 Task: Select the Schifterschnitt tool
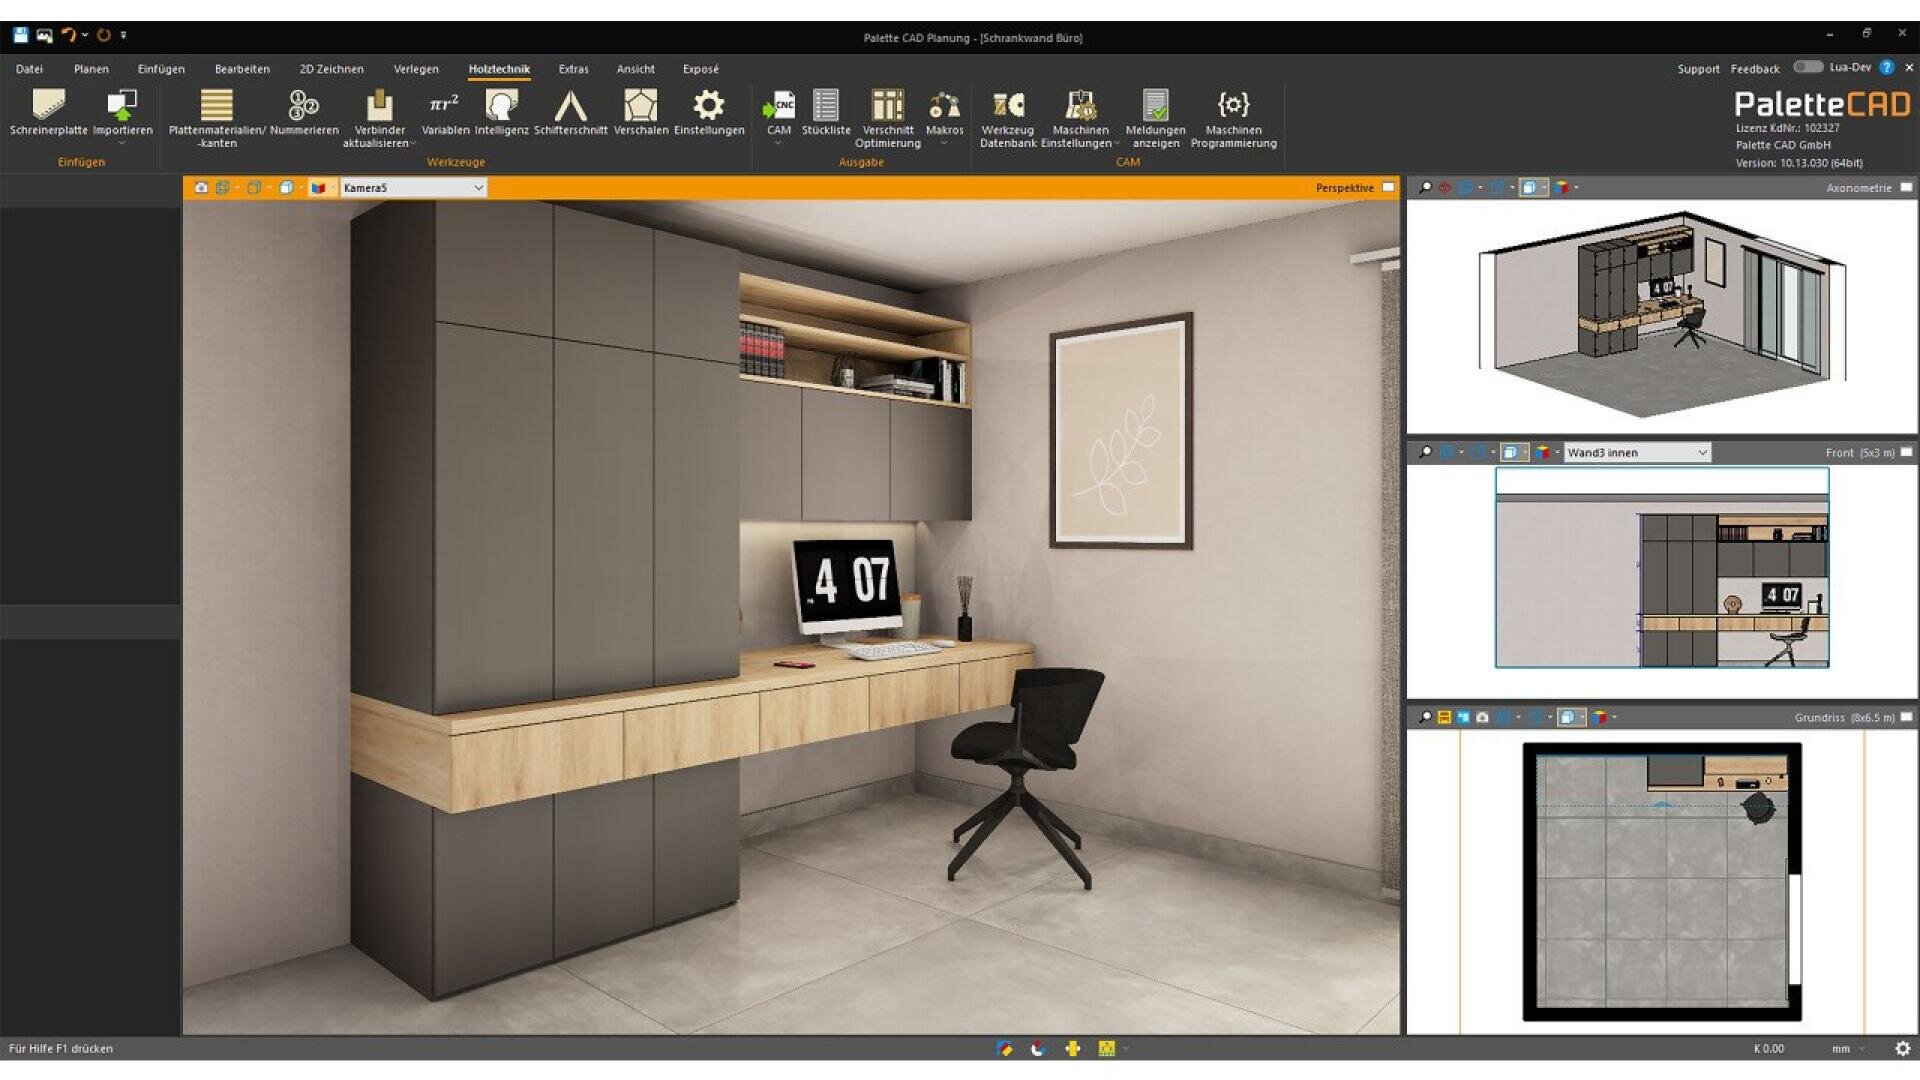570,111
